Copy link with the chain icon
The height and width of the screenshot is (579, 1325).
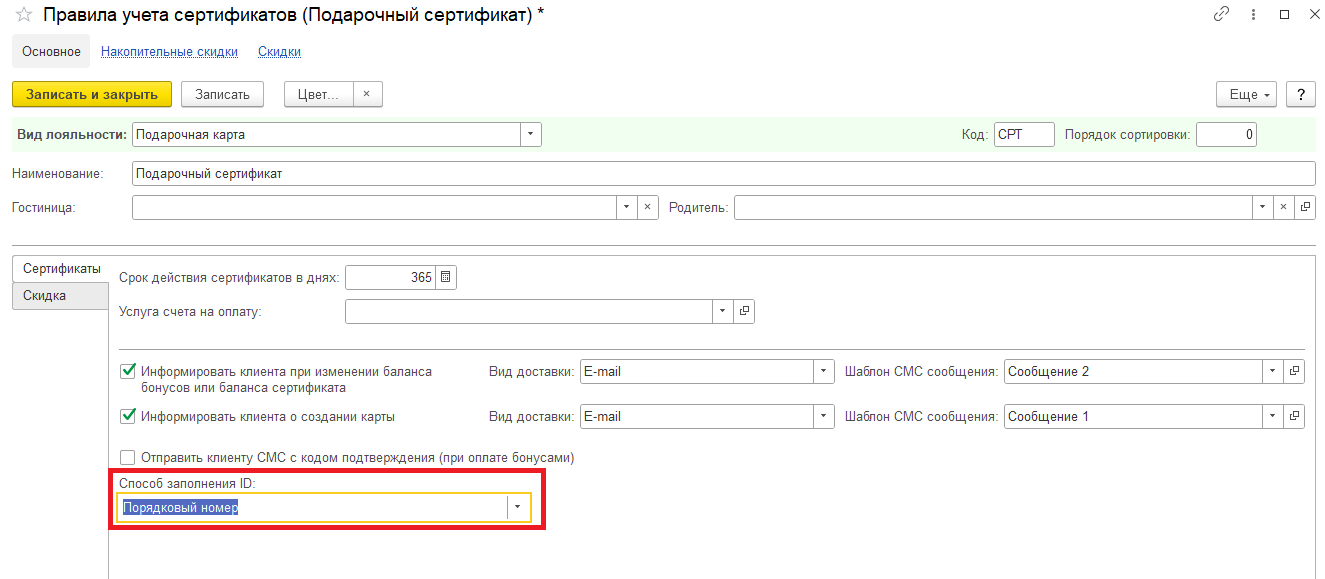1221,14
